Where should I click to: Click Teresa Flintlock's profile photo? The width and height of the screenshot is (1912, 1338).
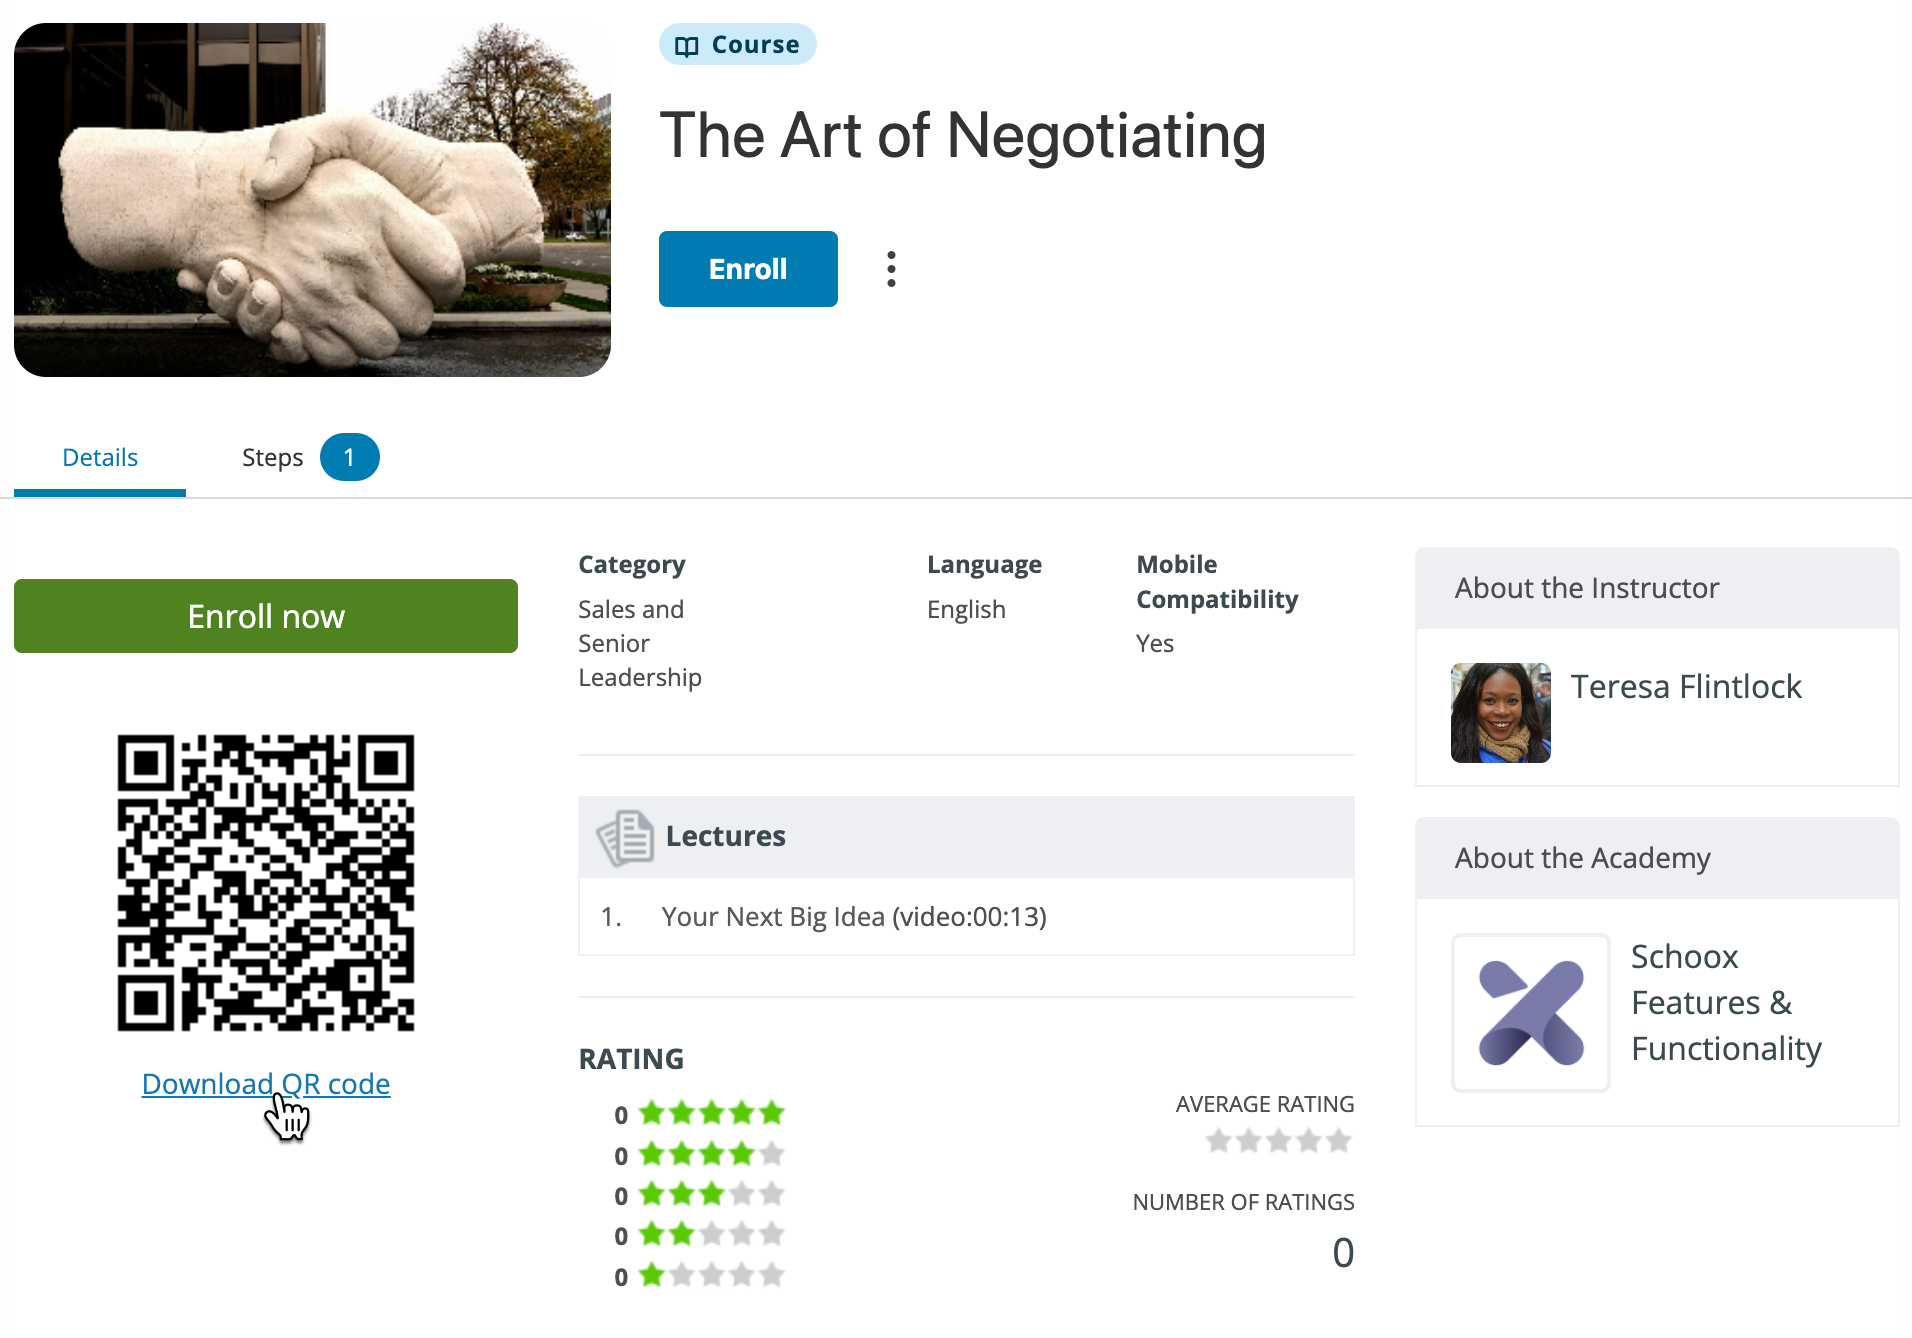(1501, 713)
